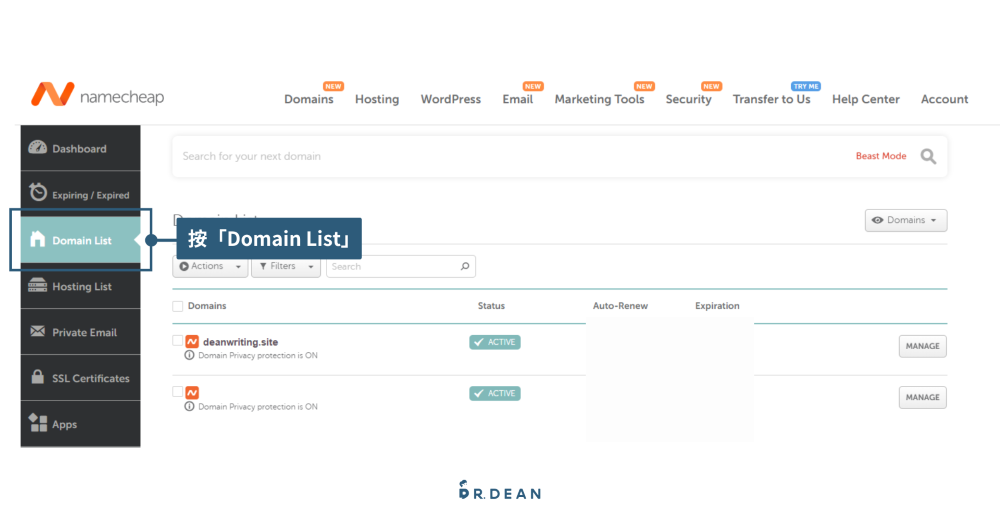The height and width of the screenshot is (521, 1000).
Task: Open the Apps sidebar icon
Action: pyautogui.click(x=38, y=423)
